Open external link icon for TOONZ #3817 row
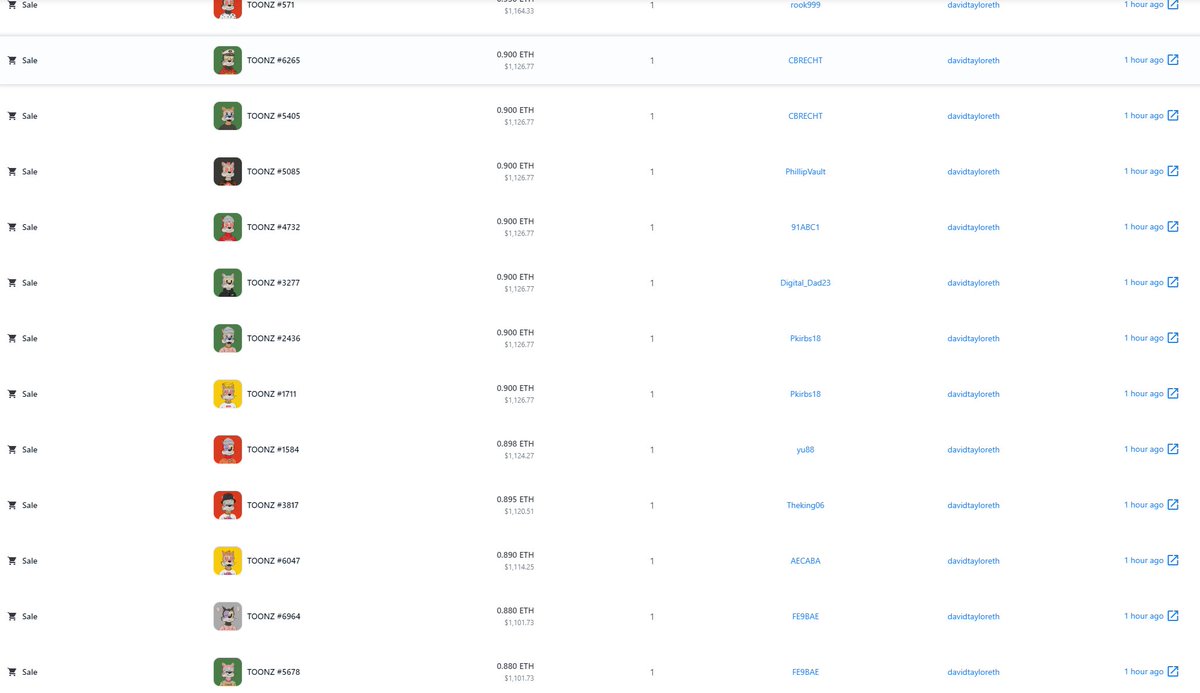The width and height of the screenshot is (1200, 693). [x=1173, y=505]
